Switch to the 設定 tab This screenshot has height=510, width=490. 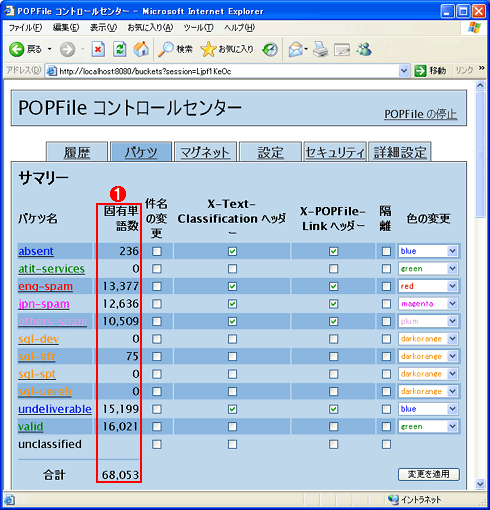[270, 153]
